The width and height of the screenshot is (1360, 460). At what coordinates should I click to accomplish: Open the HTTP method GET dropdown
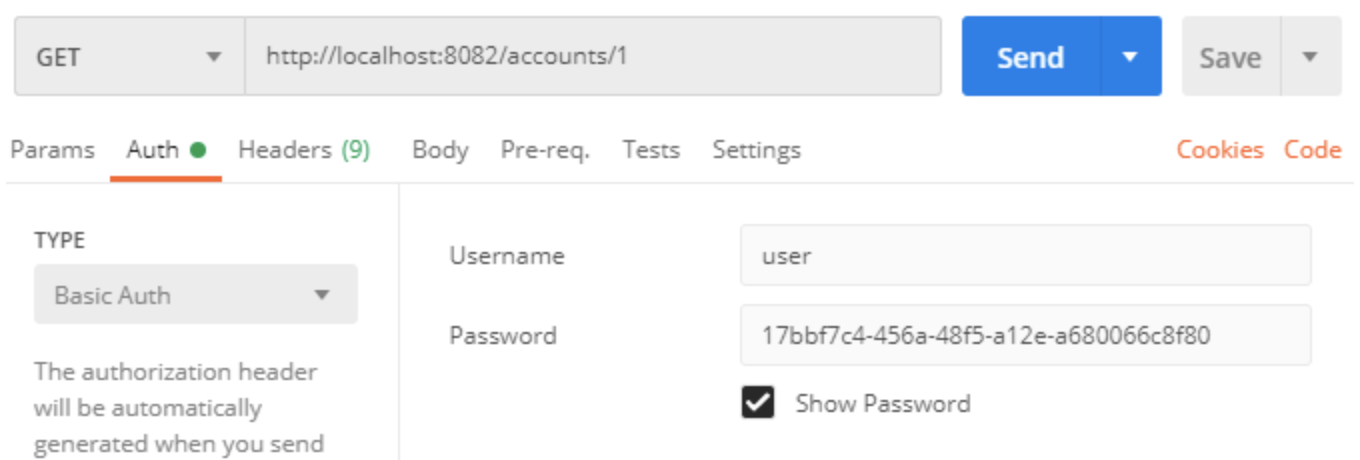tap(129, 57)
